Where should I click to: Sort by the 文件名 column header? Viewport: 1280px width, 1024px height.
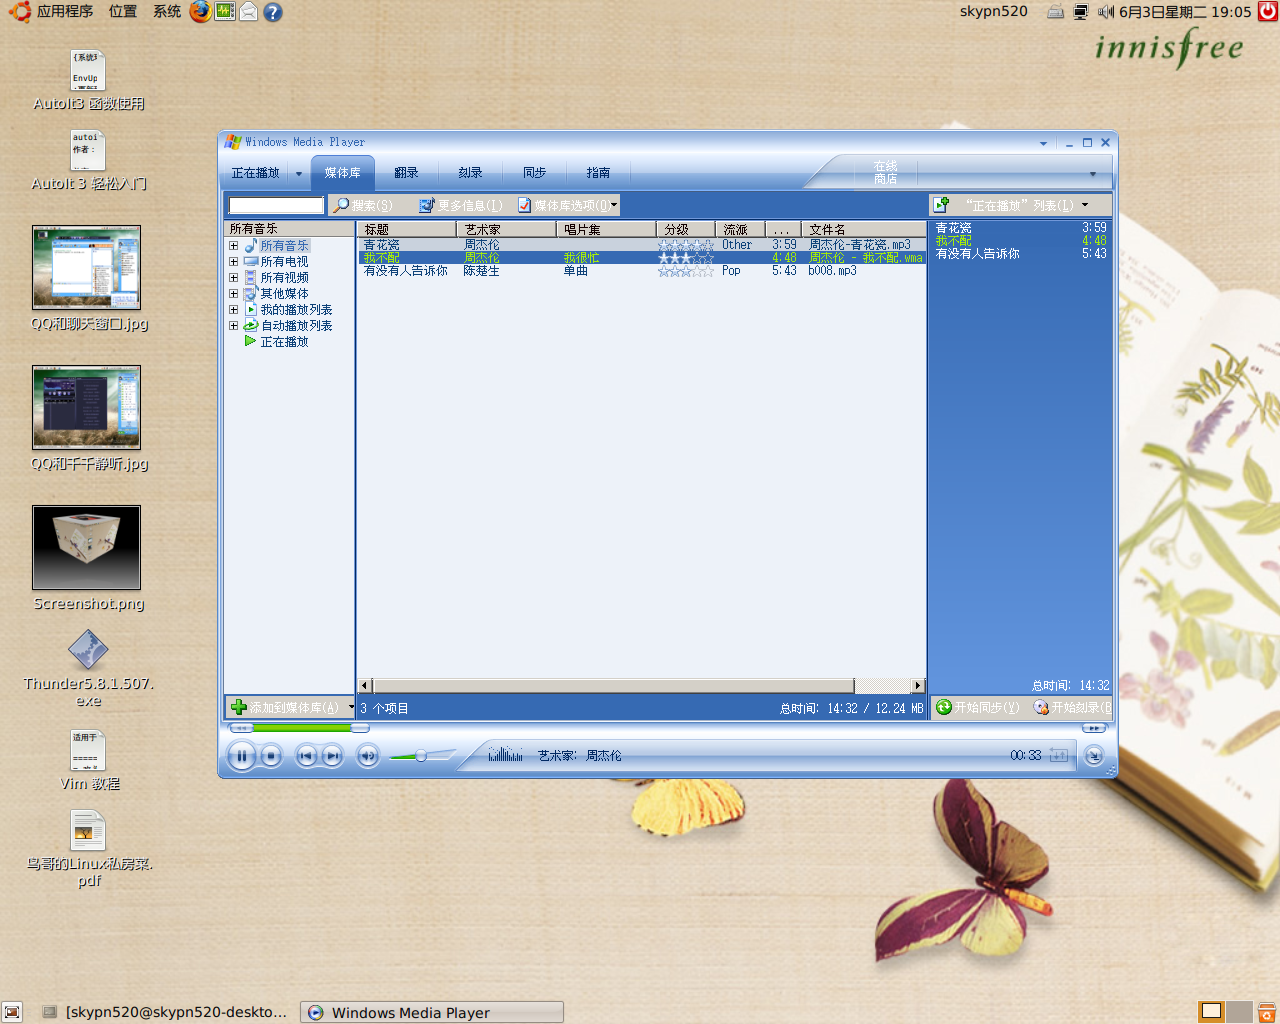[864, 229]
